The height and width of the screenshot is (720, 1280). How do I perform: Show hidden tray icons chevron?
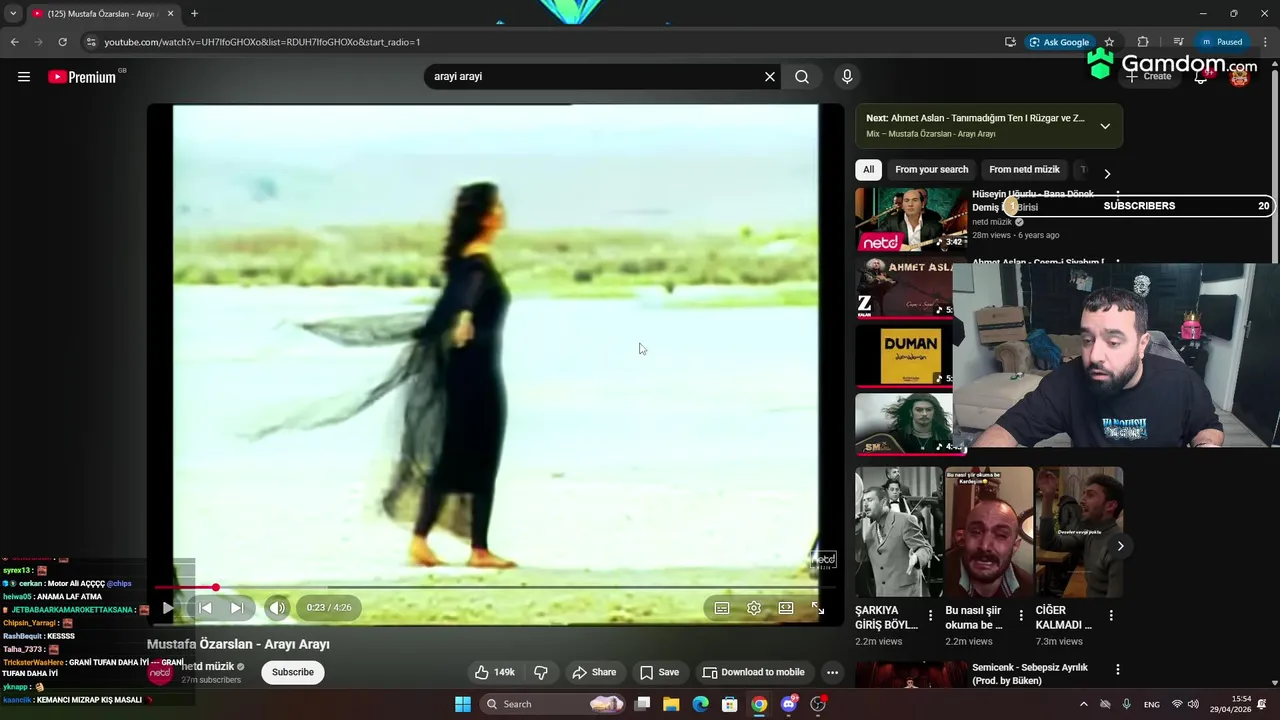coord(1084,704)
